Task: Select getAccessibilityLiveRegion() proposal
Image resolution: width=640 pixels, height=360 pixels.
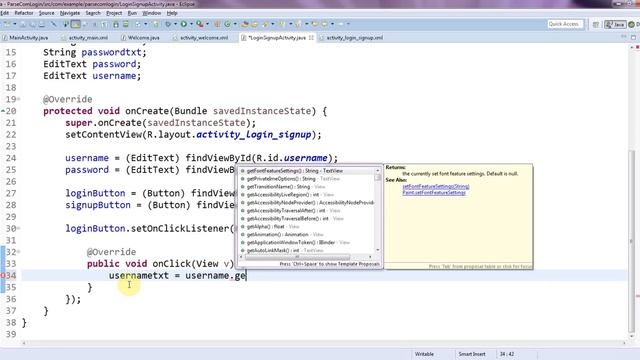Action: (307, 195)
